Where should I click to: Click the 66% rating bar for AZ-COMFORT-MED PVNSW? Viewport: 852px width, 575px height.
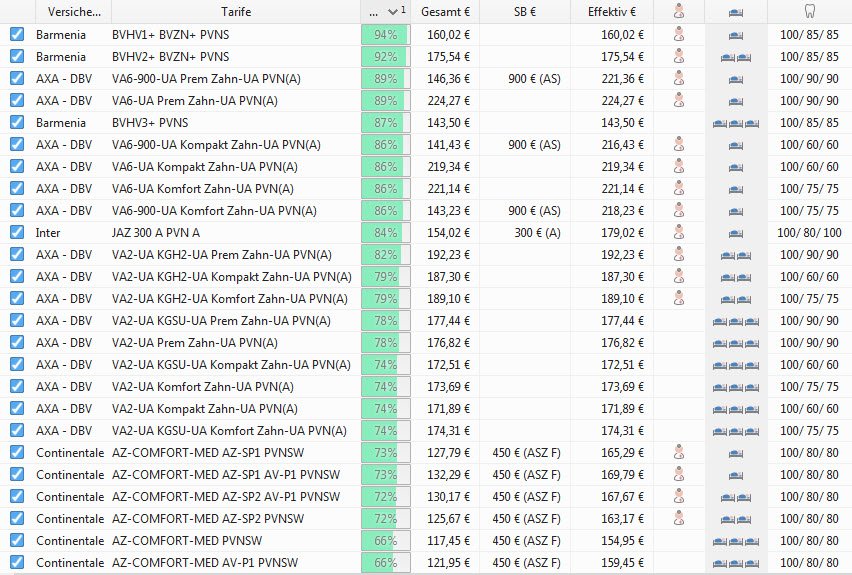[x=386, y=541]
